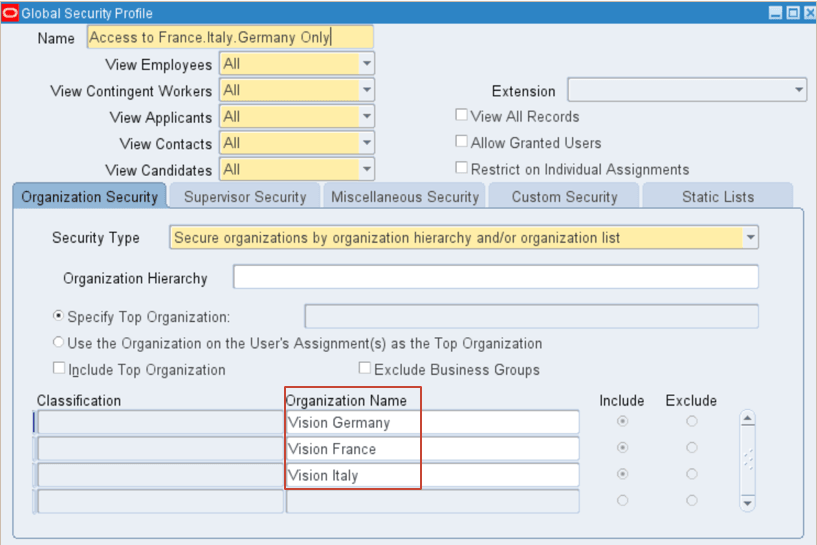Click the Oracle logo icon in title bar
Screen dimensions: 817x545
point(10,13)
